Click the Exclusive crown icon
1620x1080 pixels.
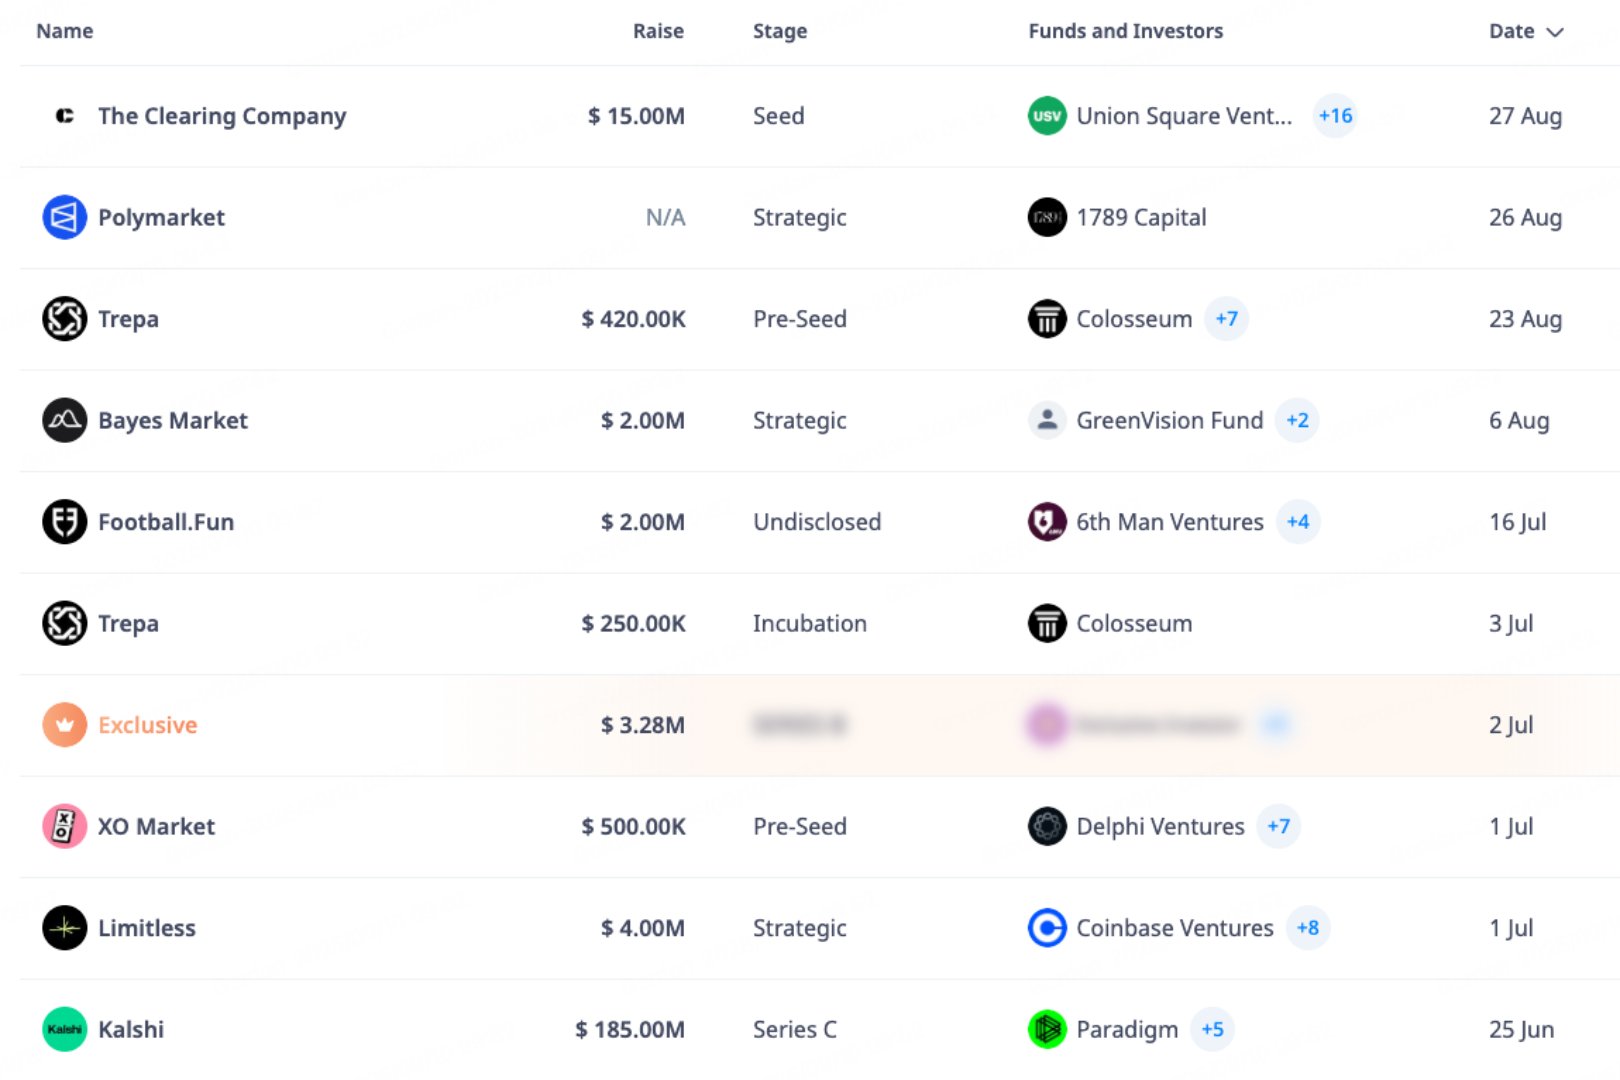pos(64,725)
